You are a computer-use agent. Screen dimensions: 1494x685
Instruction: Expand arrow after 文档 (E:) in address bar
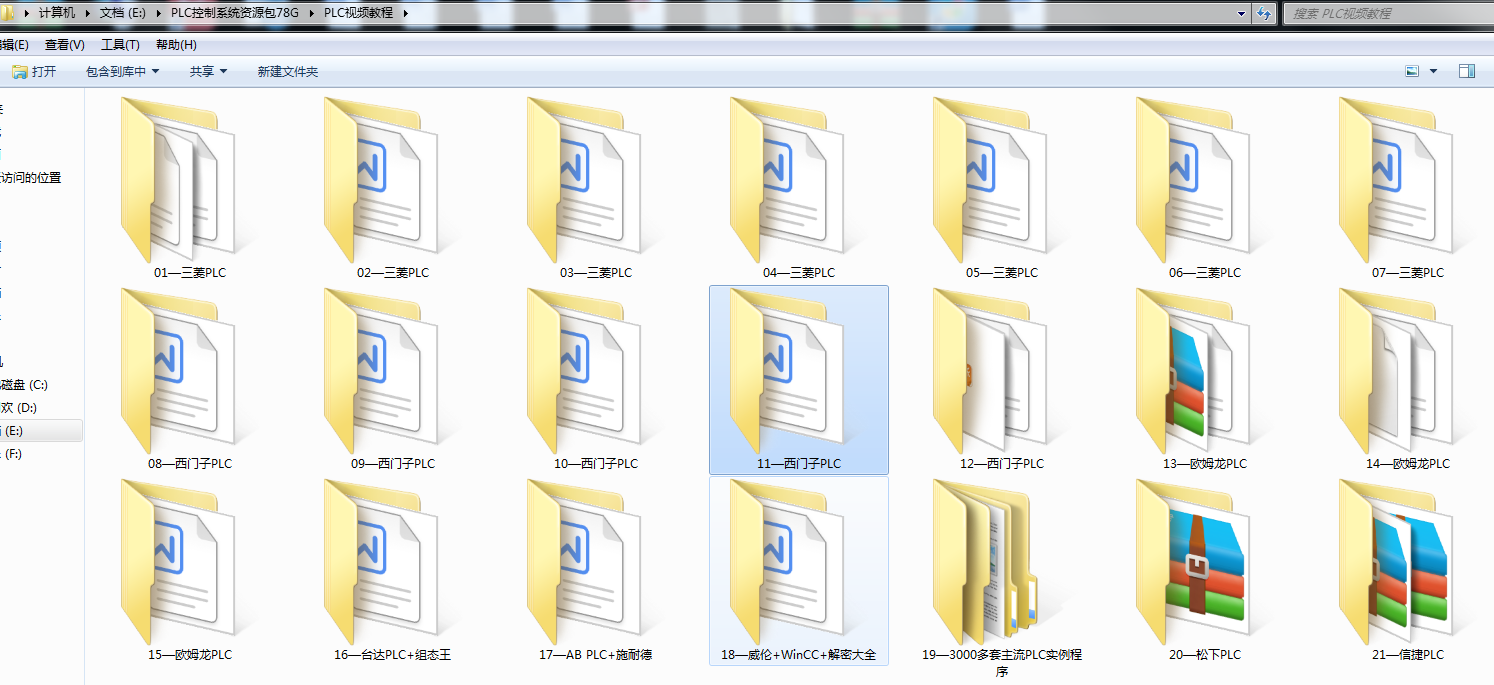pos(158,13)
